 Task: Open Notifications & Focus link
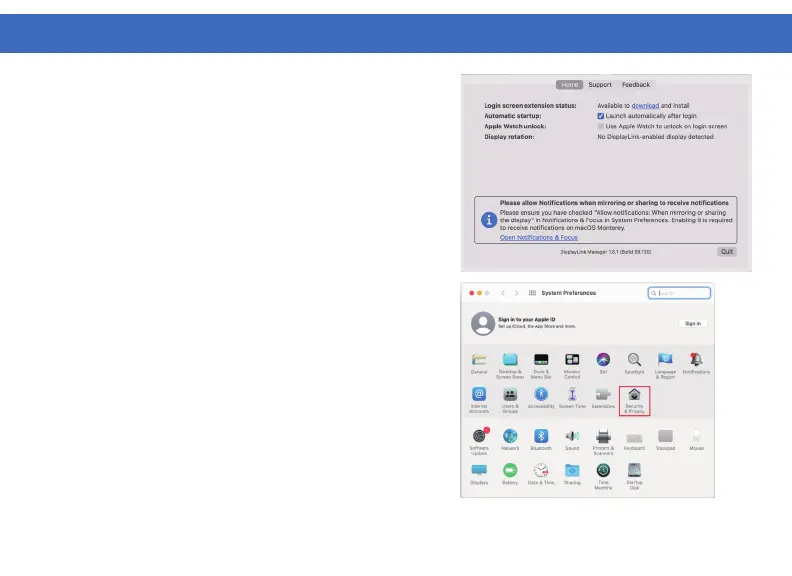pos(538,238)
